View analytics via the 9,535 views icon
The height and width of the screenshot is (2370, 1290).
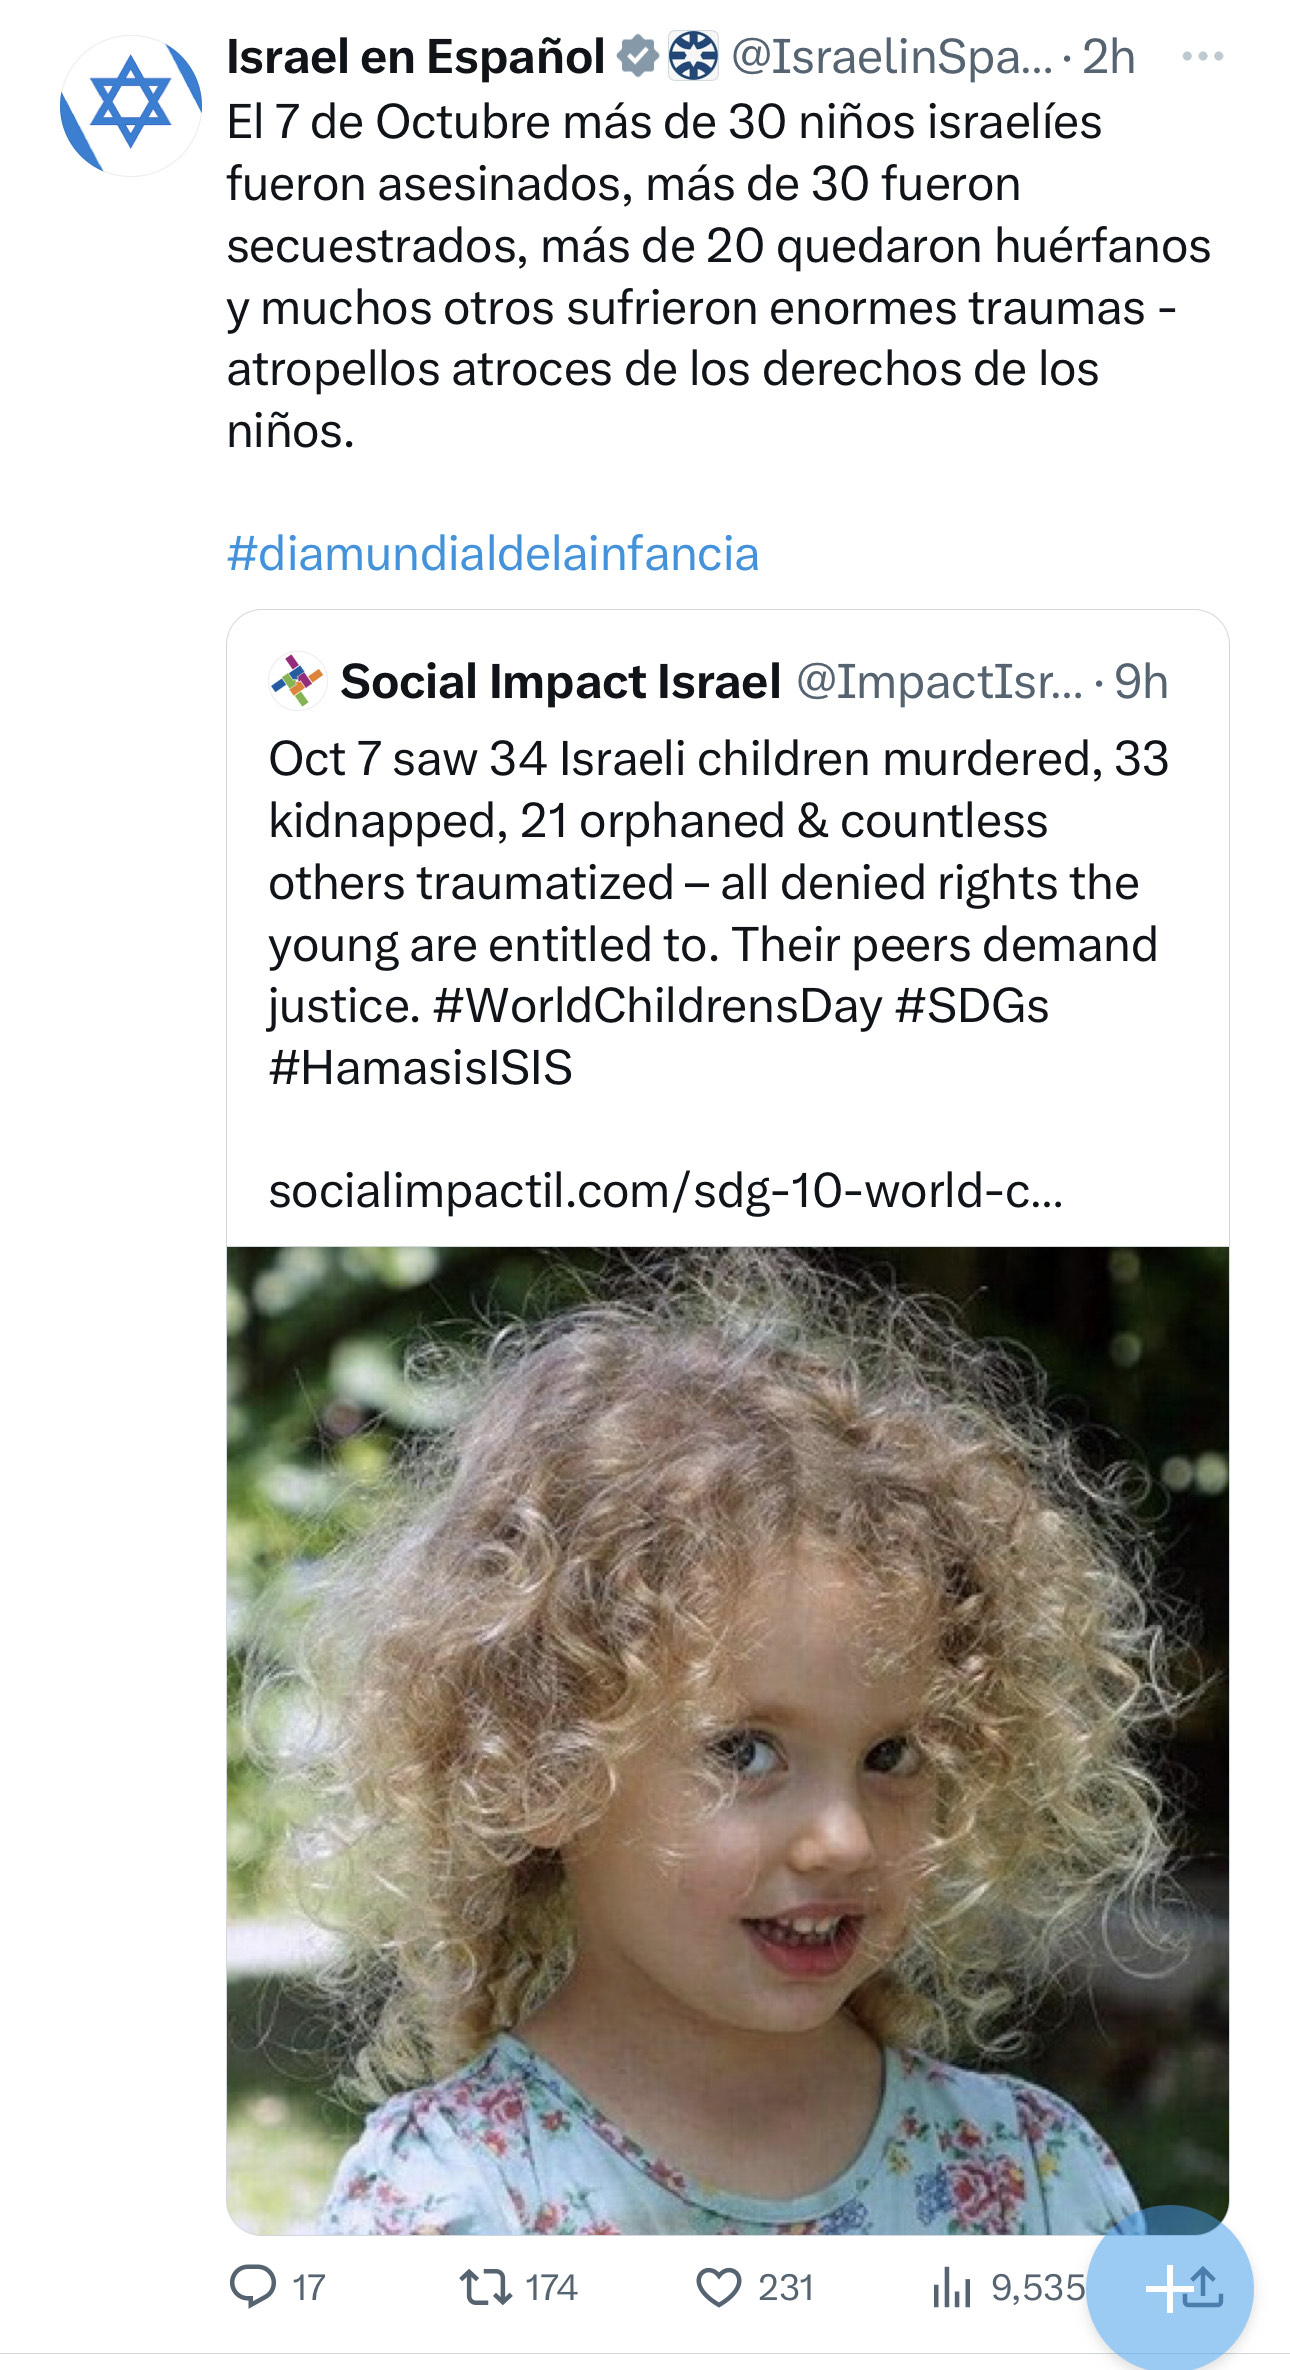click(x=952, y=2286)
